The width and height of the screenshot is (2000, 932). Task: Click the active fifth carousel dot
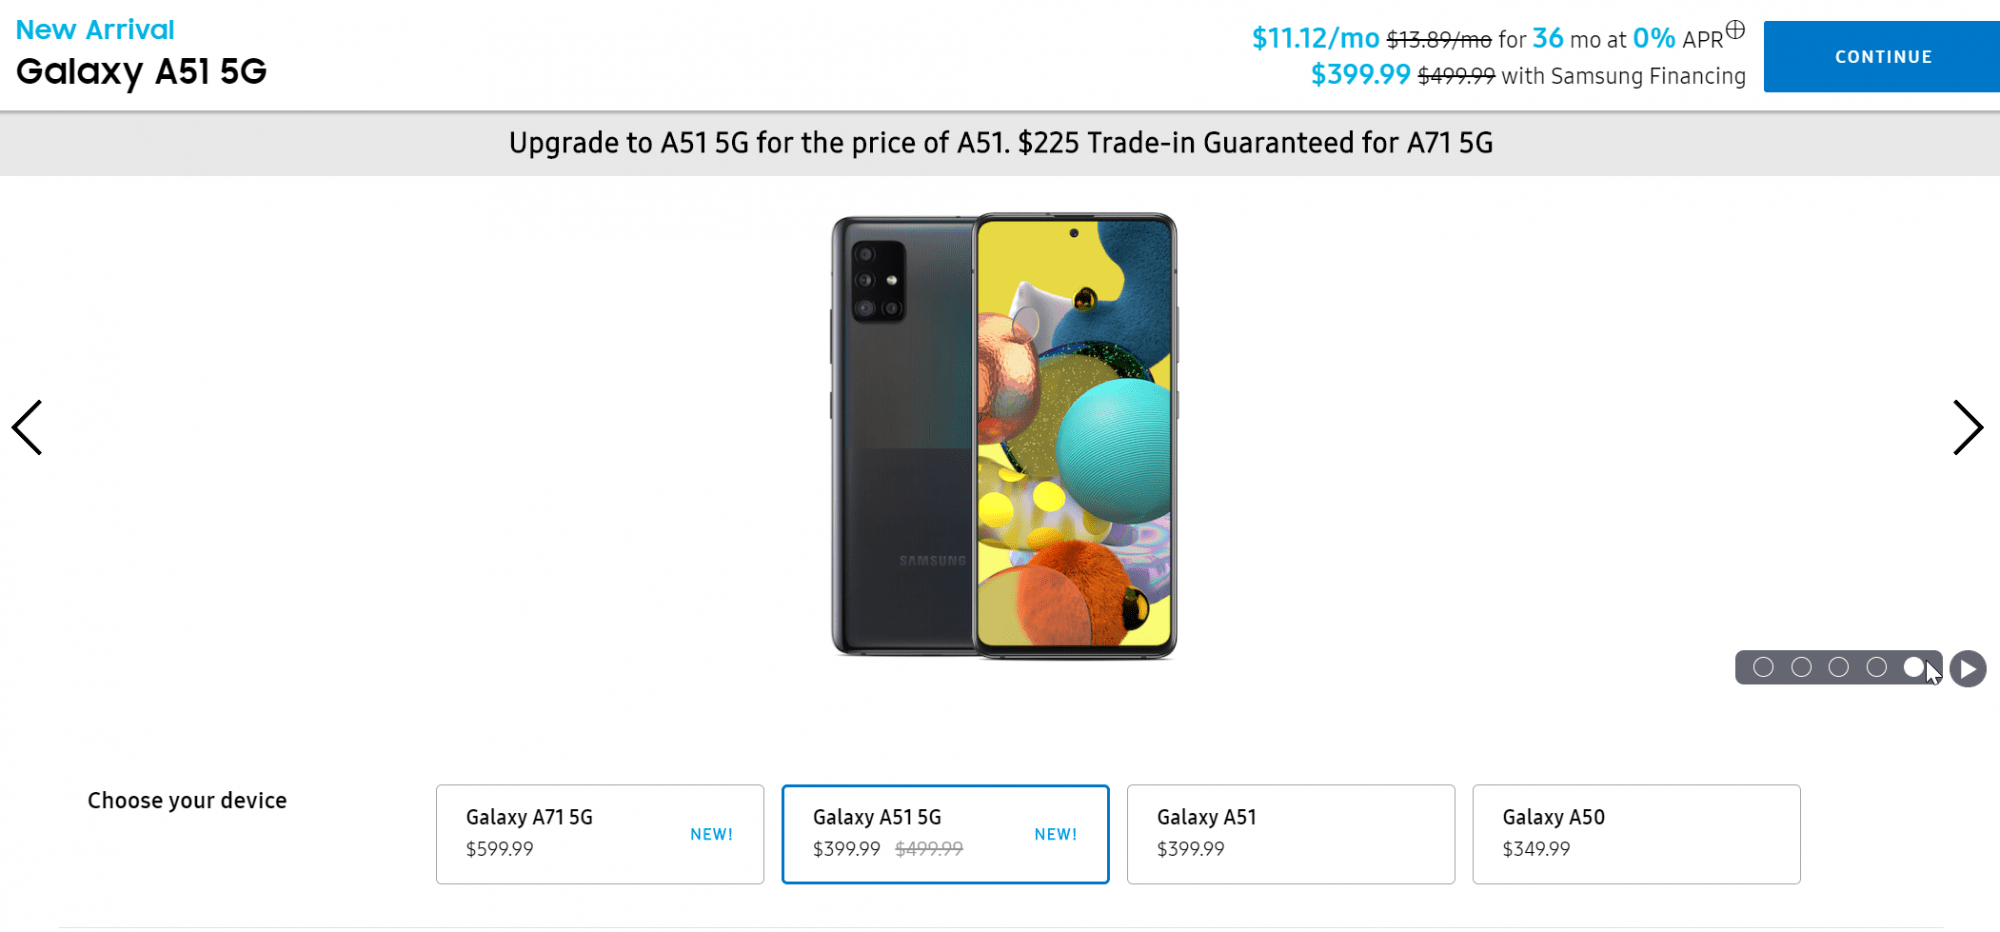(x=1914, y=667)
